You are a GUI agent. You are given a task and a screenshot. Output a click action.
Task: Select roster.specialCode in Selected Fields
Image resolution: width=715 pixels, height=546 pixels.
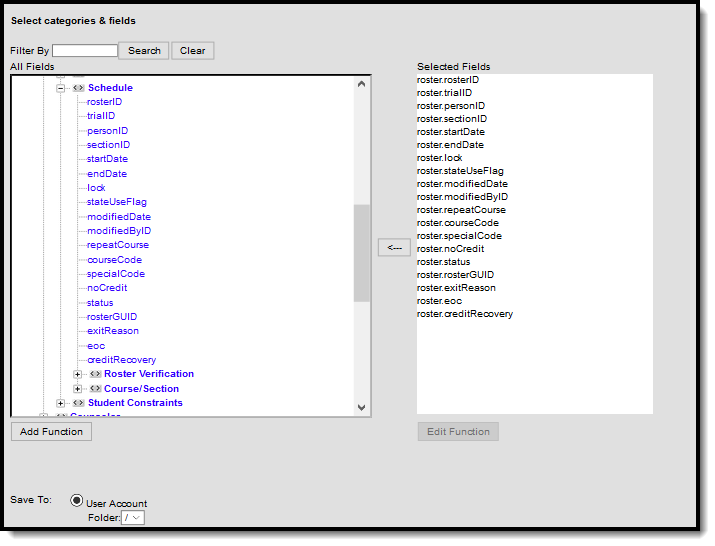459,236
